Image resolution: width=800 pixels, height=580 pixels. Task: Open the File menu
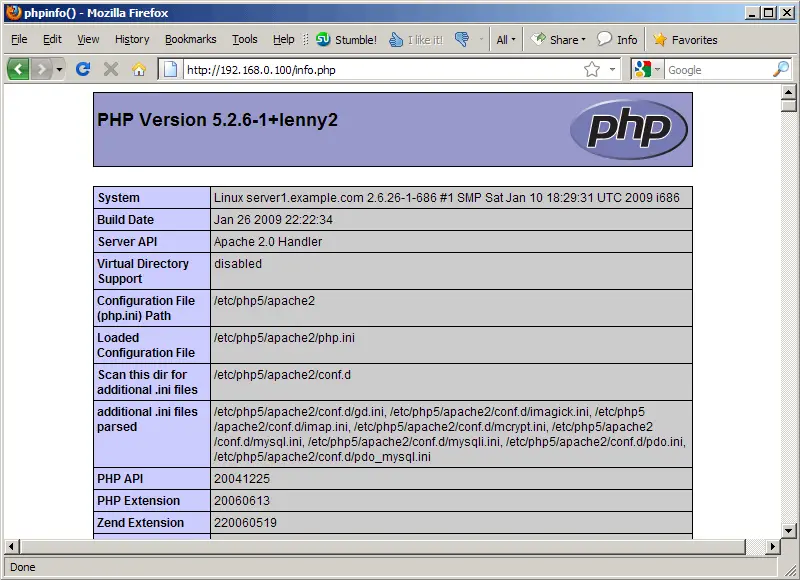click(x=19, y=39)
